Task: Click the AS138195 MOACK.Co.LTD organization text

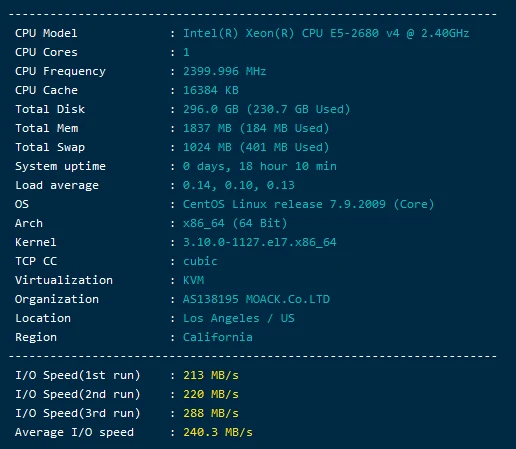Action: (256, 299)
